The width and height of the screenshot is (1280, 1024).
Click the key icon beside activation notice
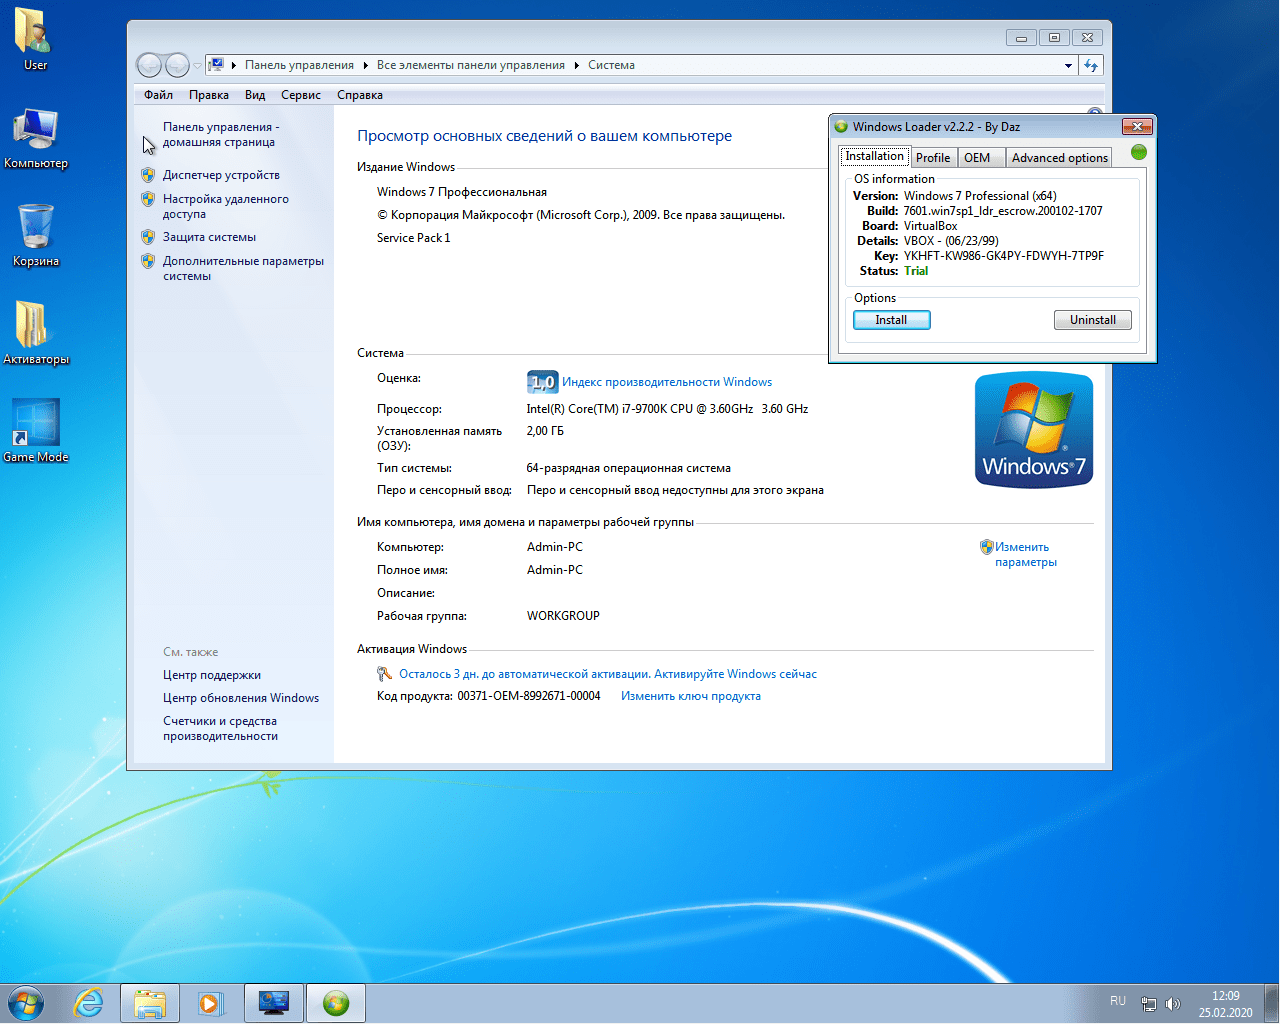(384, 674)
